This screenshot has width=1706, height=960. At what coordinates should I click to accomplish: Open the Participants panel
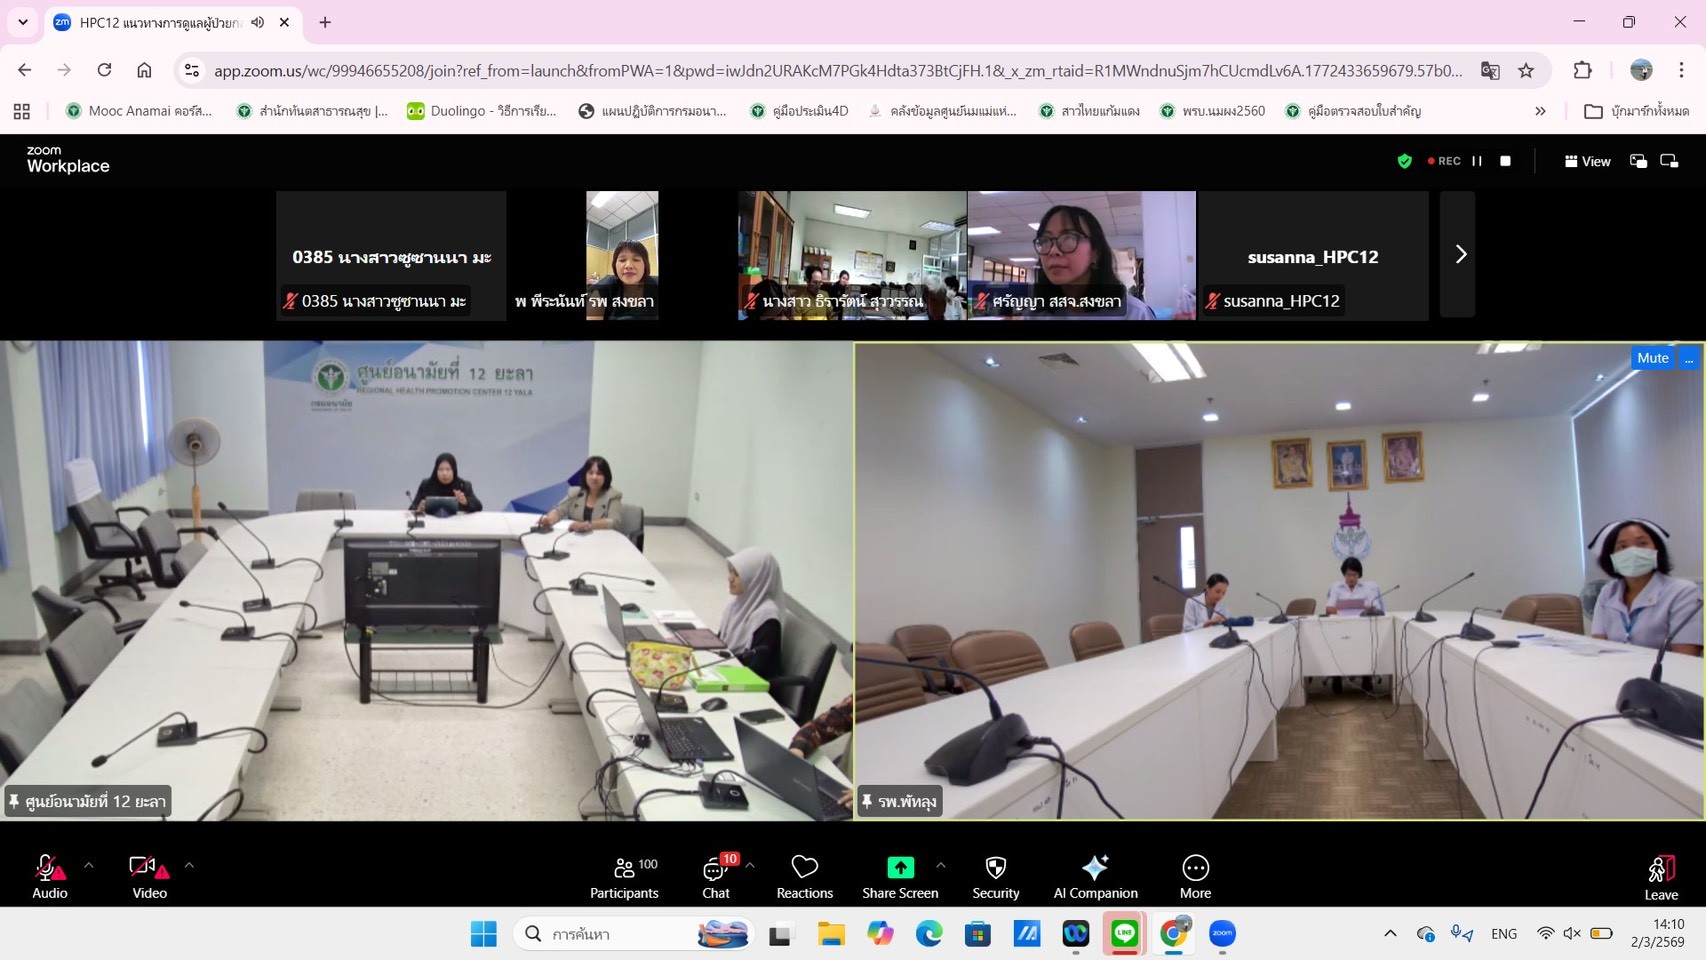coord(624,876)
